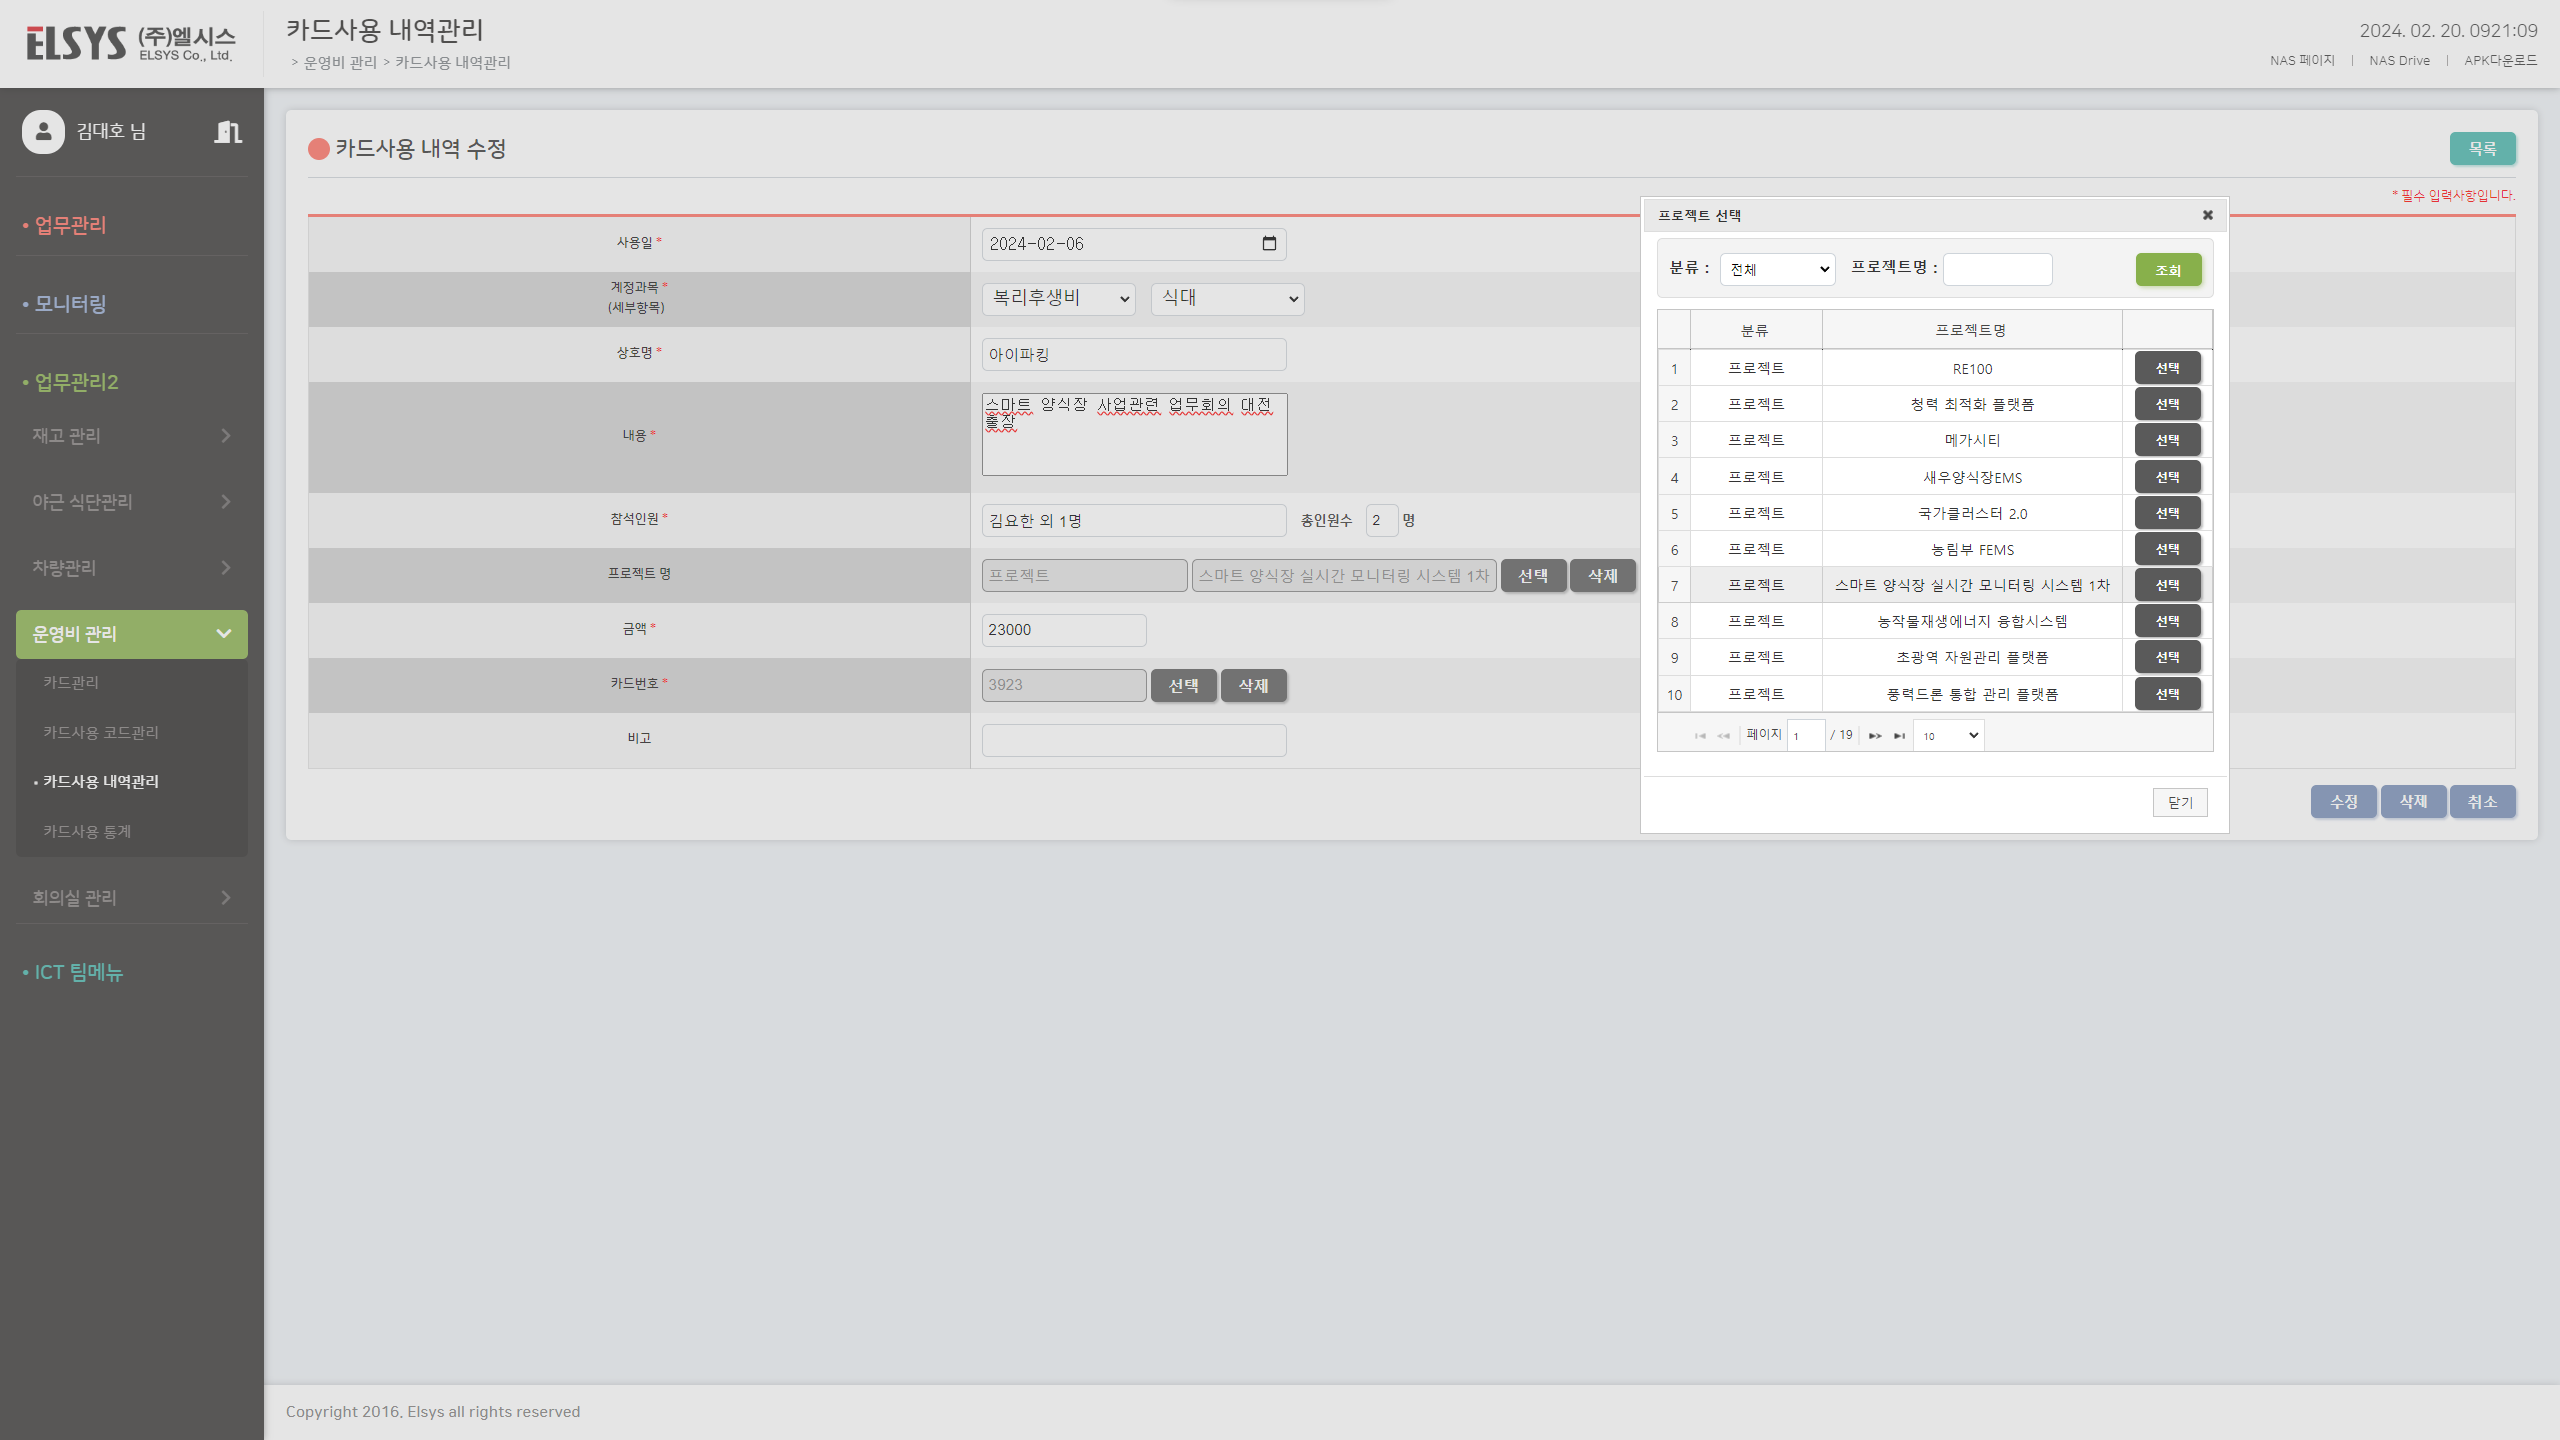Image resolution: width=2560 pixels, height=1440 pixels.
Task: Click 삭제 button in 카드번호 row
Action: pos(1254,685)
